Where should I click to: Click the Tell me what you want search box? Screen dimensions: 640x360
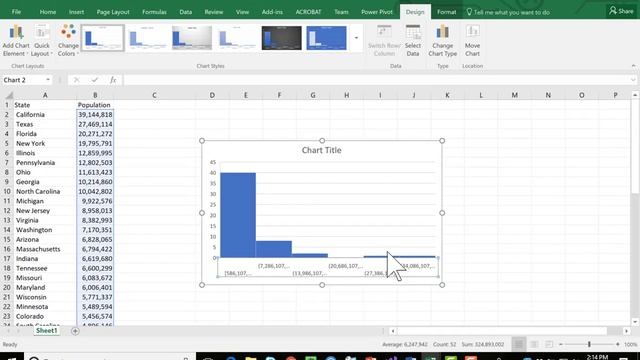[508, 12]
